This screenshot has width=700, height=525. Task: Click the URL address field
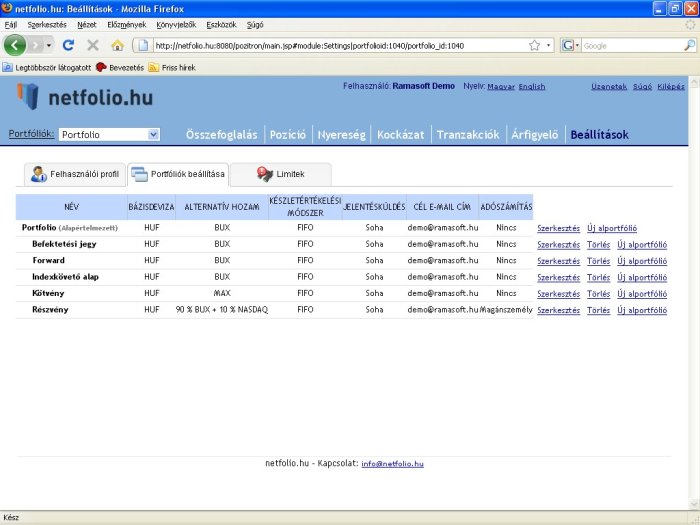pyautogui.click(x=339, y=46)
